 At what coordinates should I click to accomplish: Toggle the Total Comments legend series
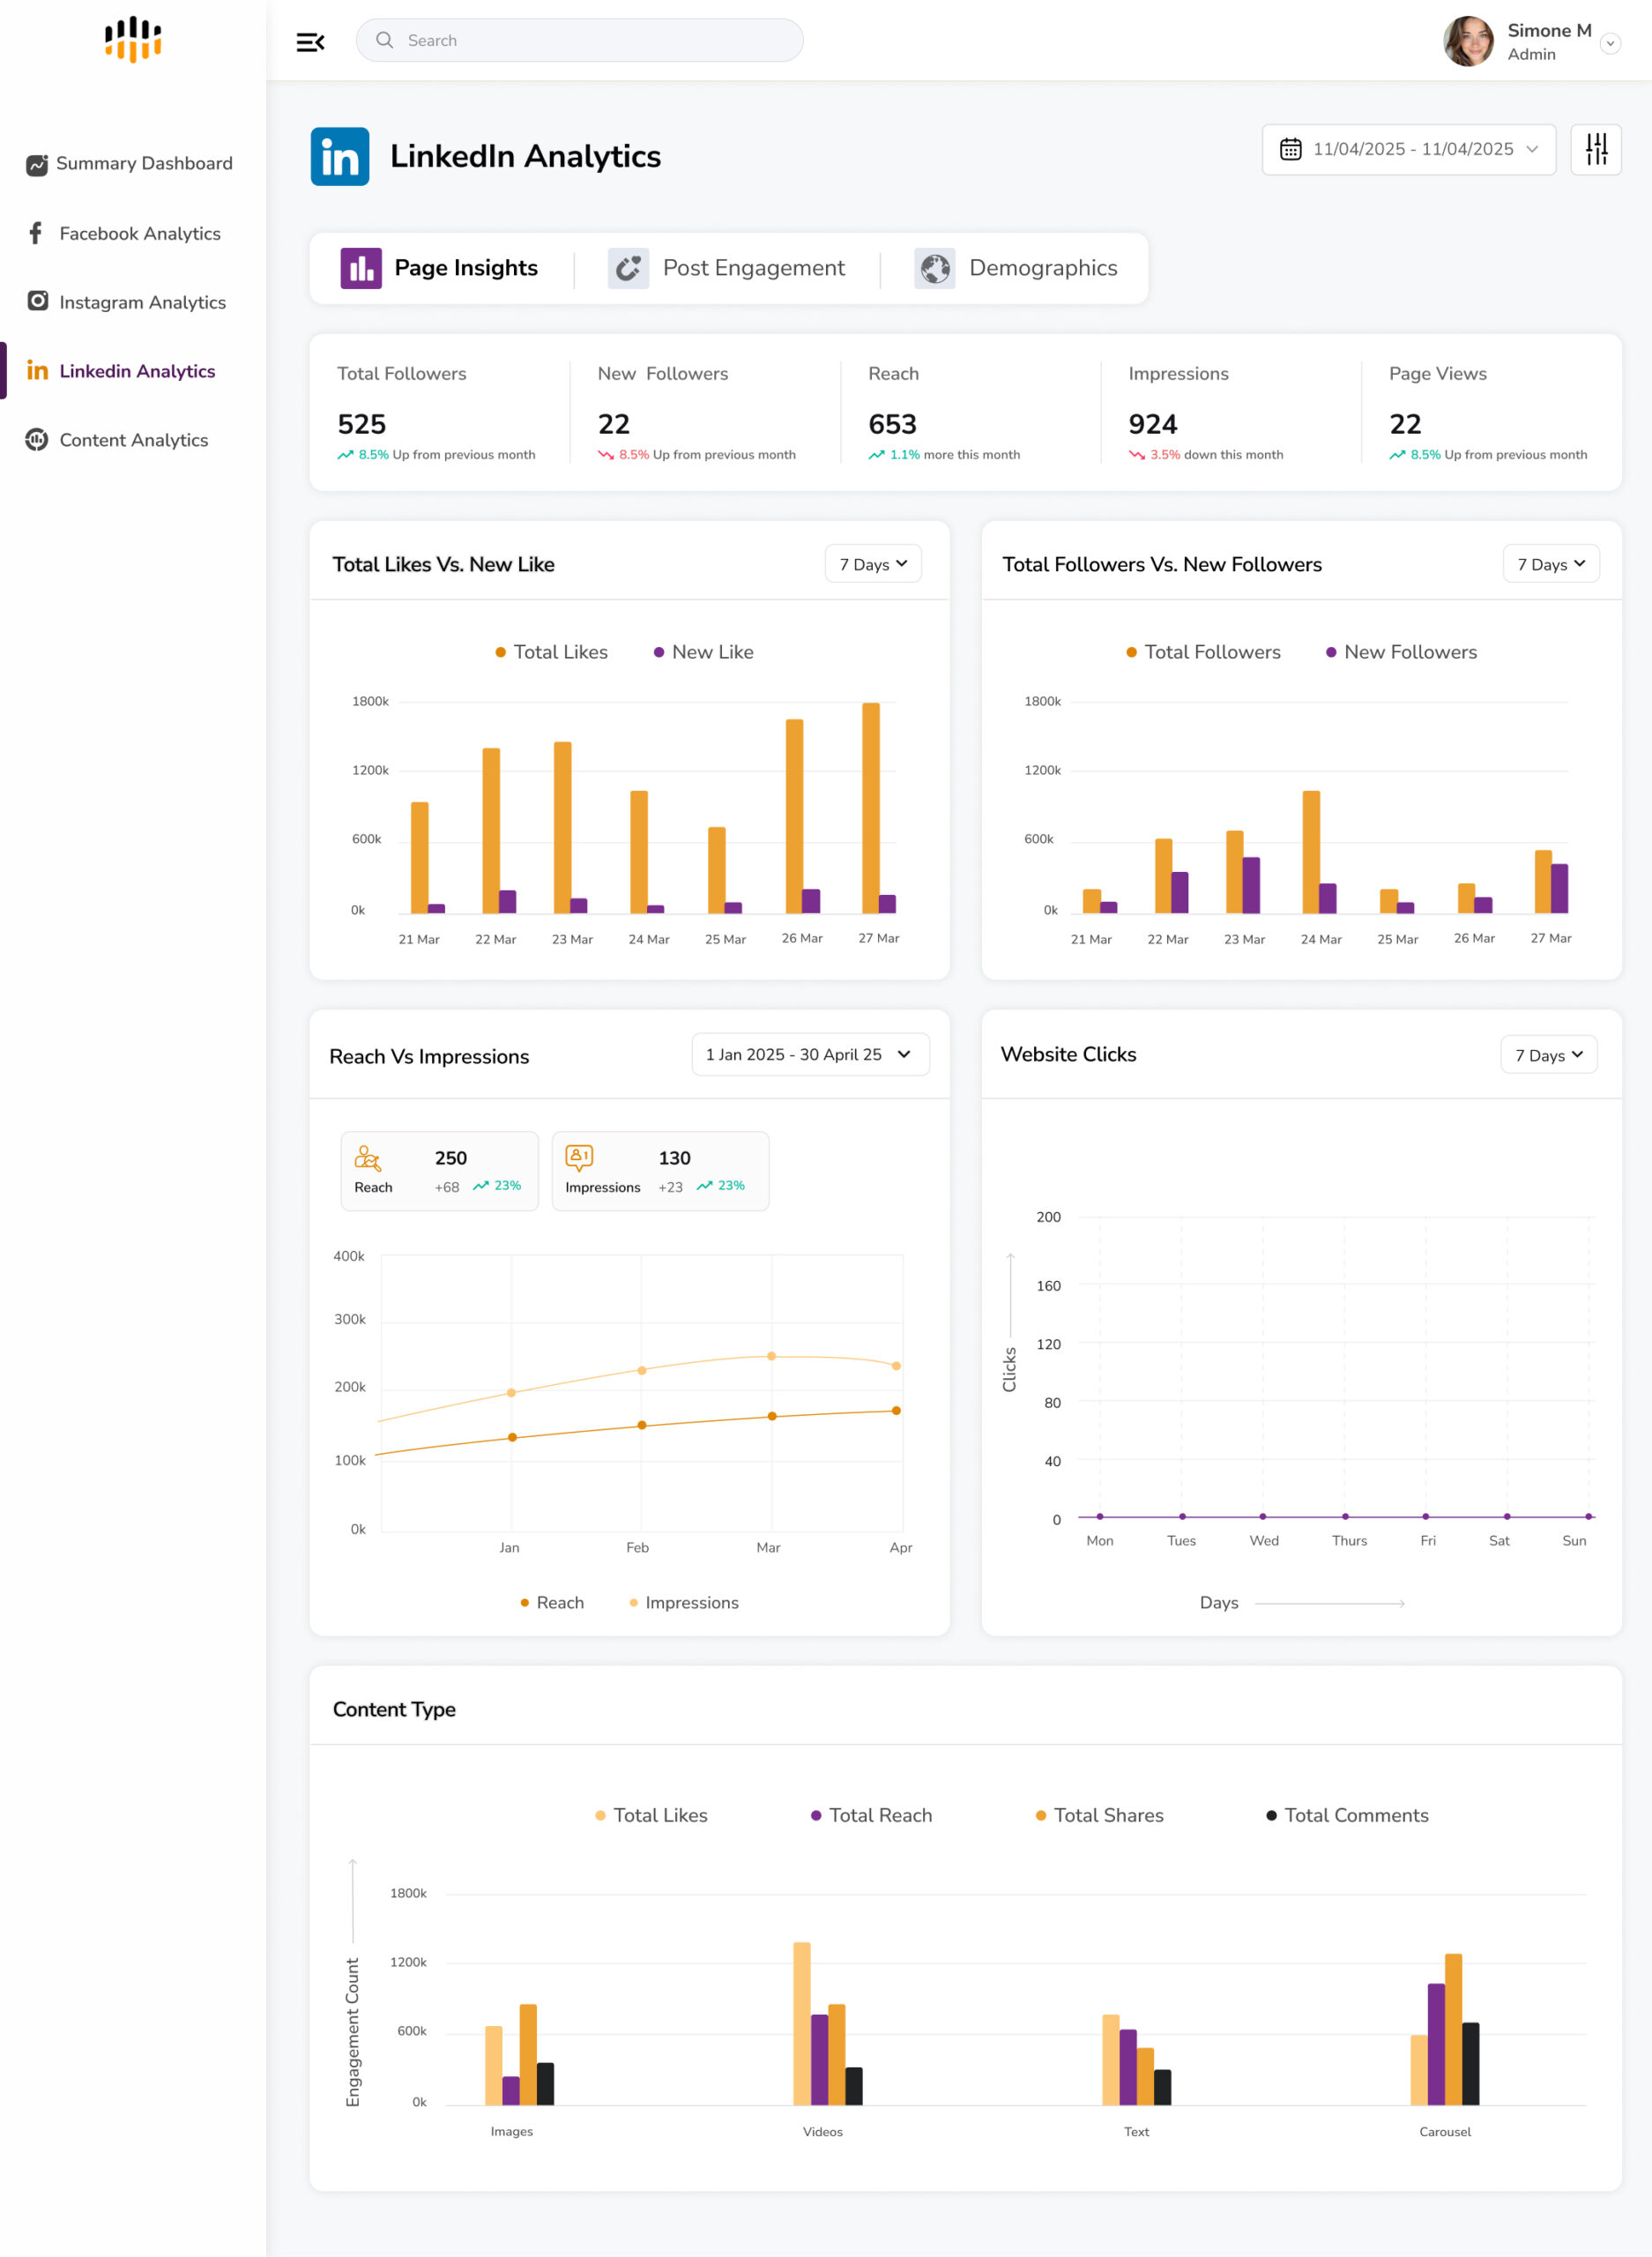[1347, 1815]
